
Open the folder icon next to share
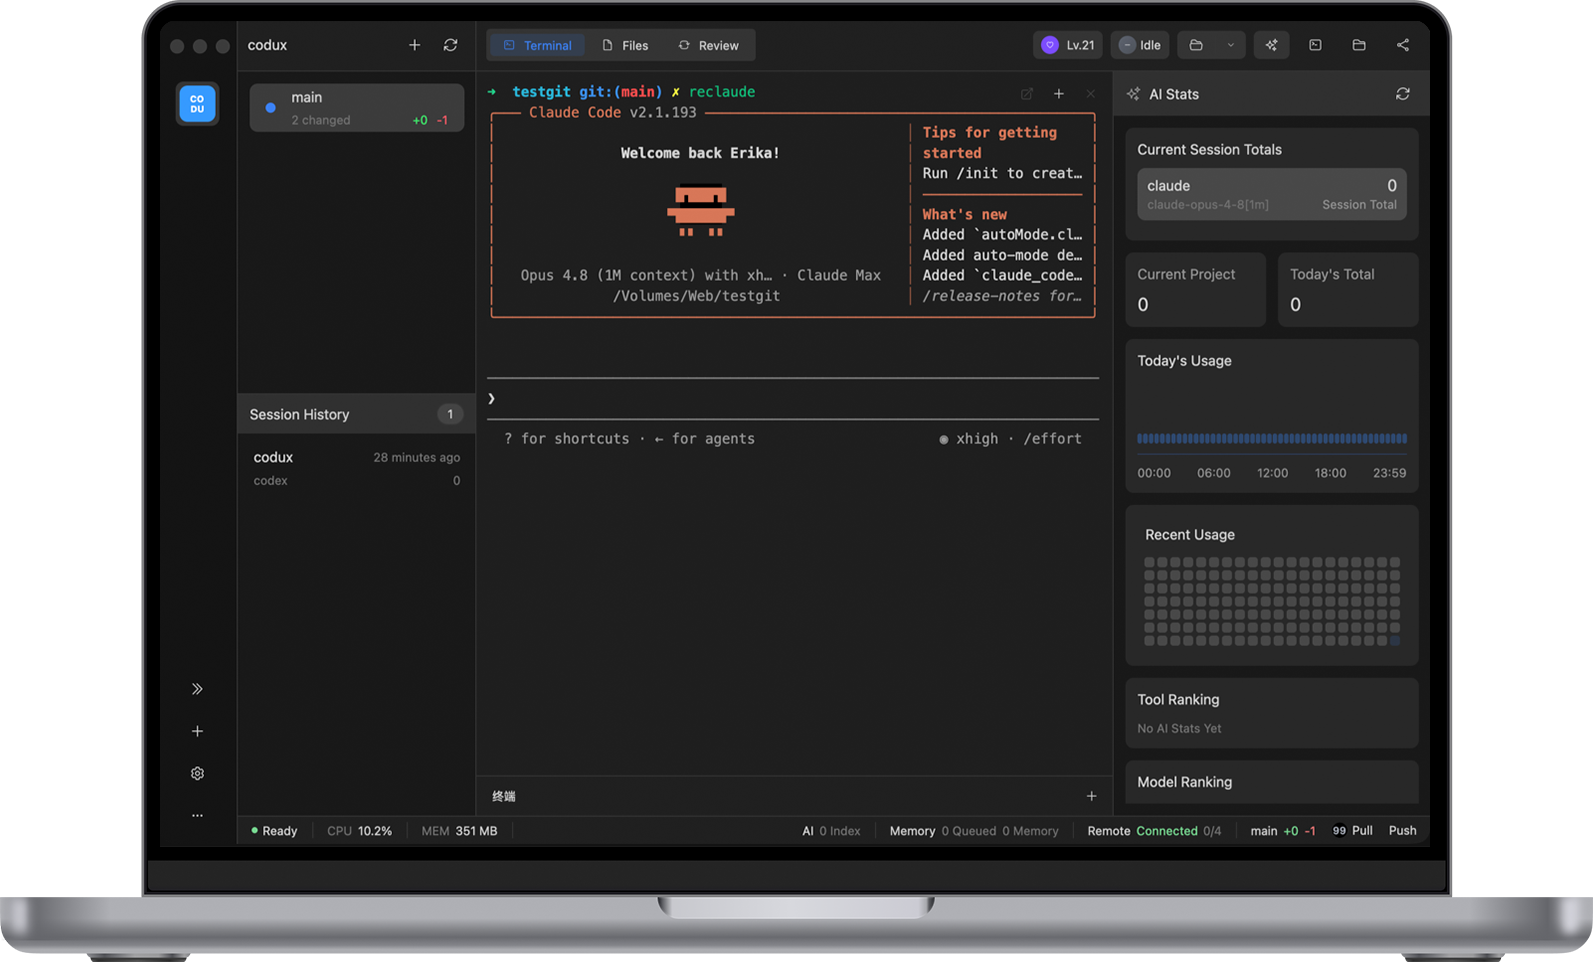tap(1359, 45)
